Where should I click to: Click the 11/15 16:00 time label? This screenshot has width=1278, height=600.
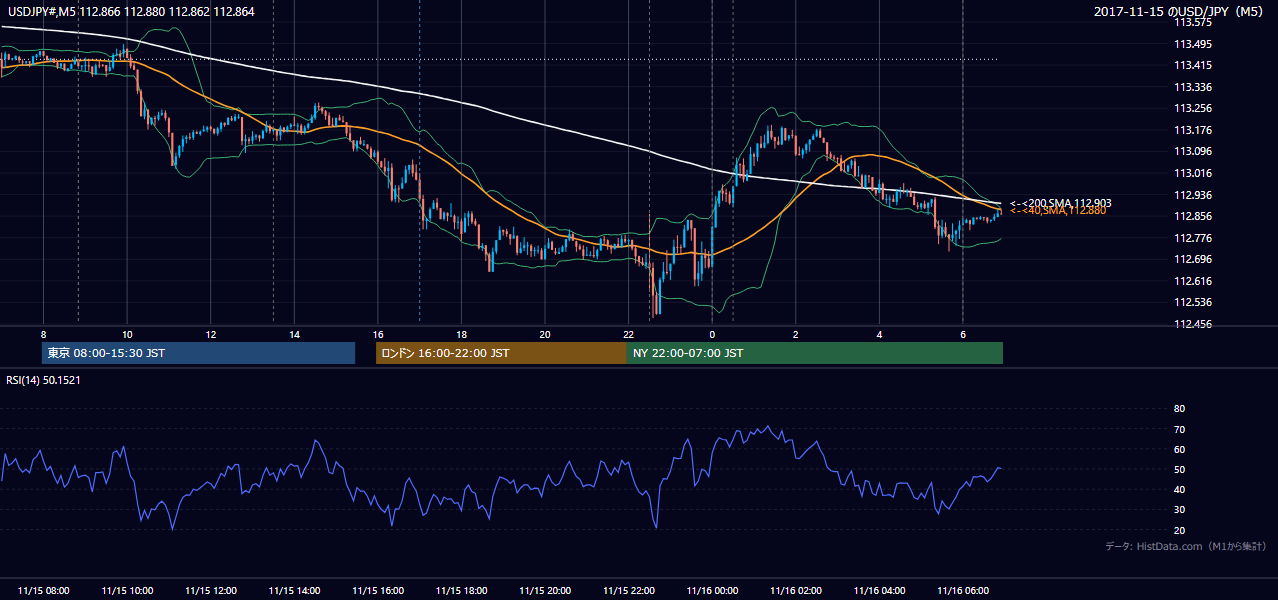378,591
